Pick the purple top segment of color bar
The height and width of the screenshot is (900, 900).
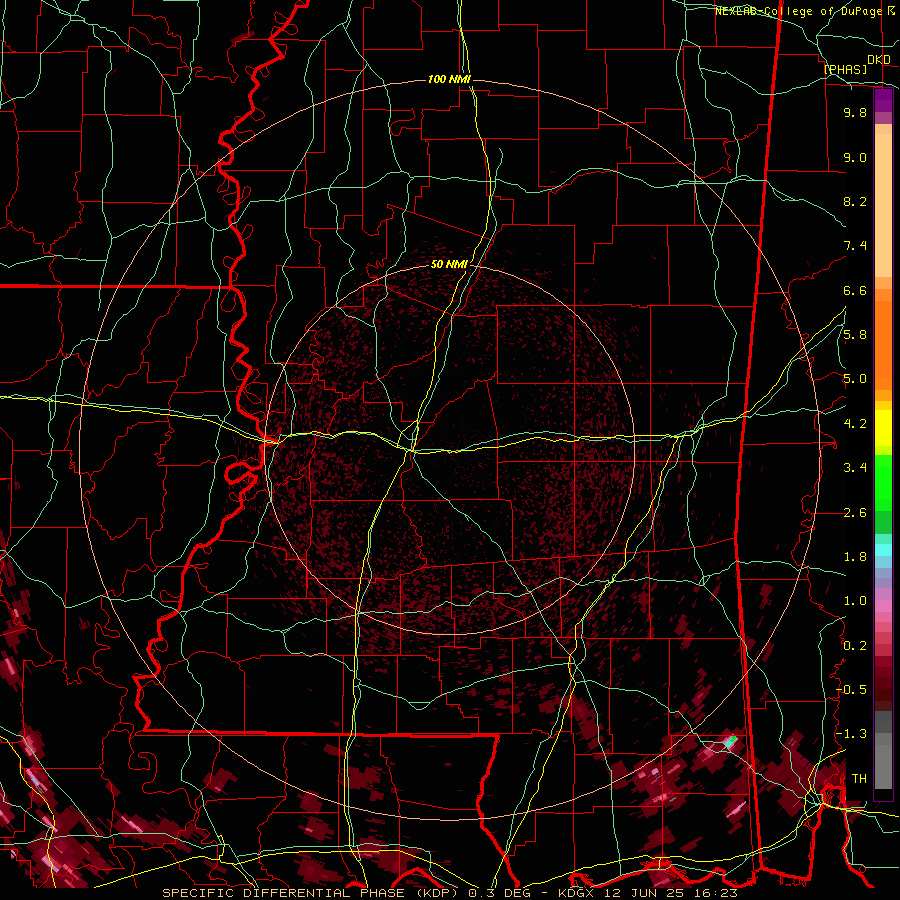click(883, 100)
